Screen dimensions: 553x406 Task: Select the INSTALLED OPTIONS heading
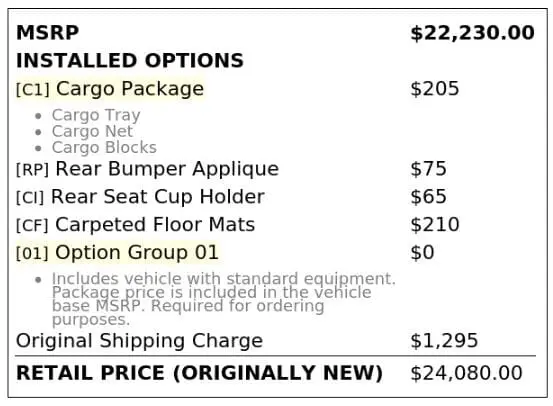[130, 61]
